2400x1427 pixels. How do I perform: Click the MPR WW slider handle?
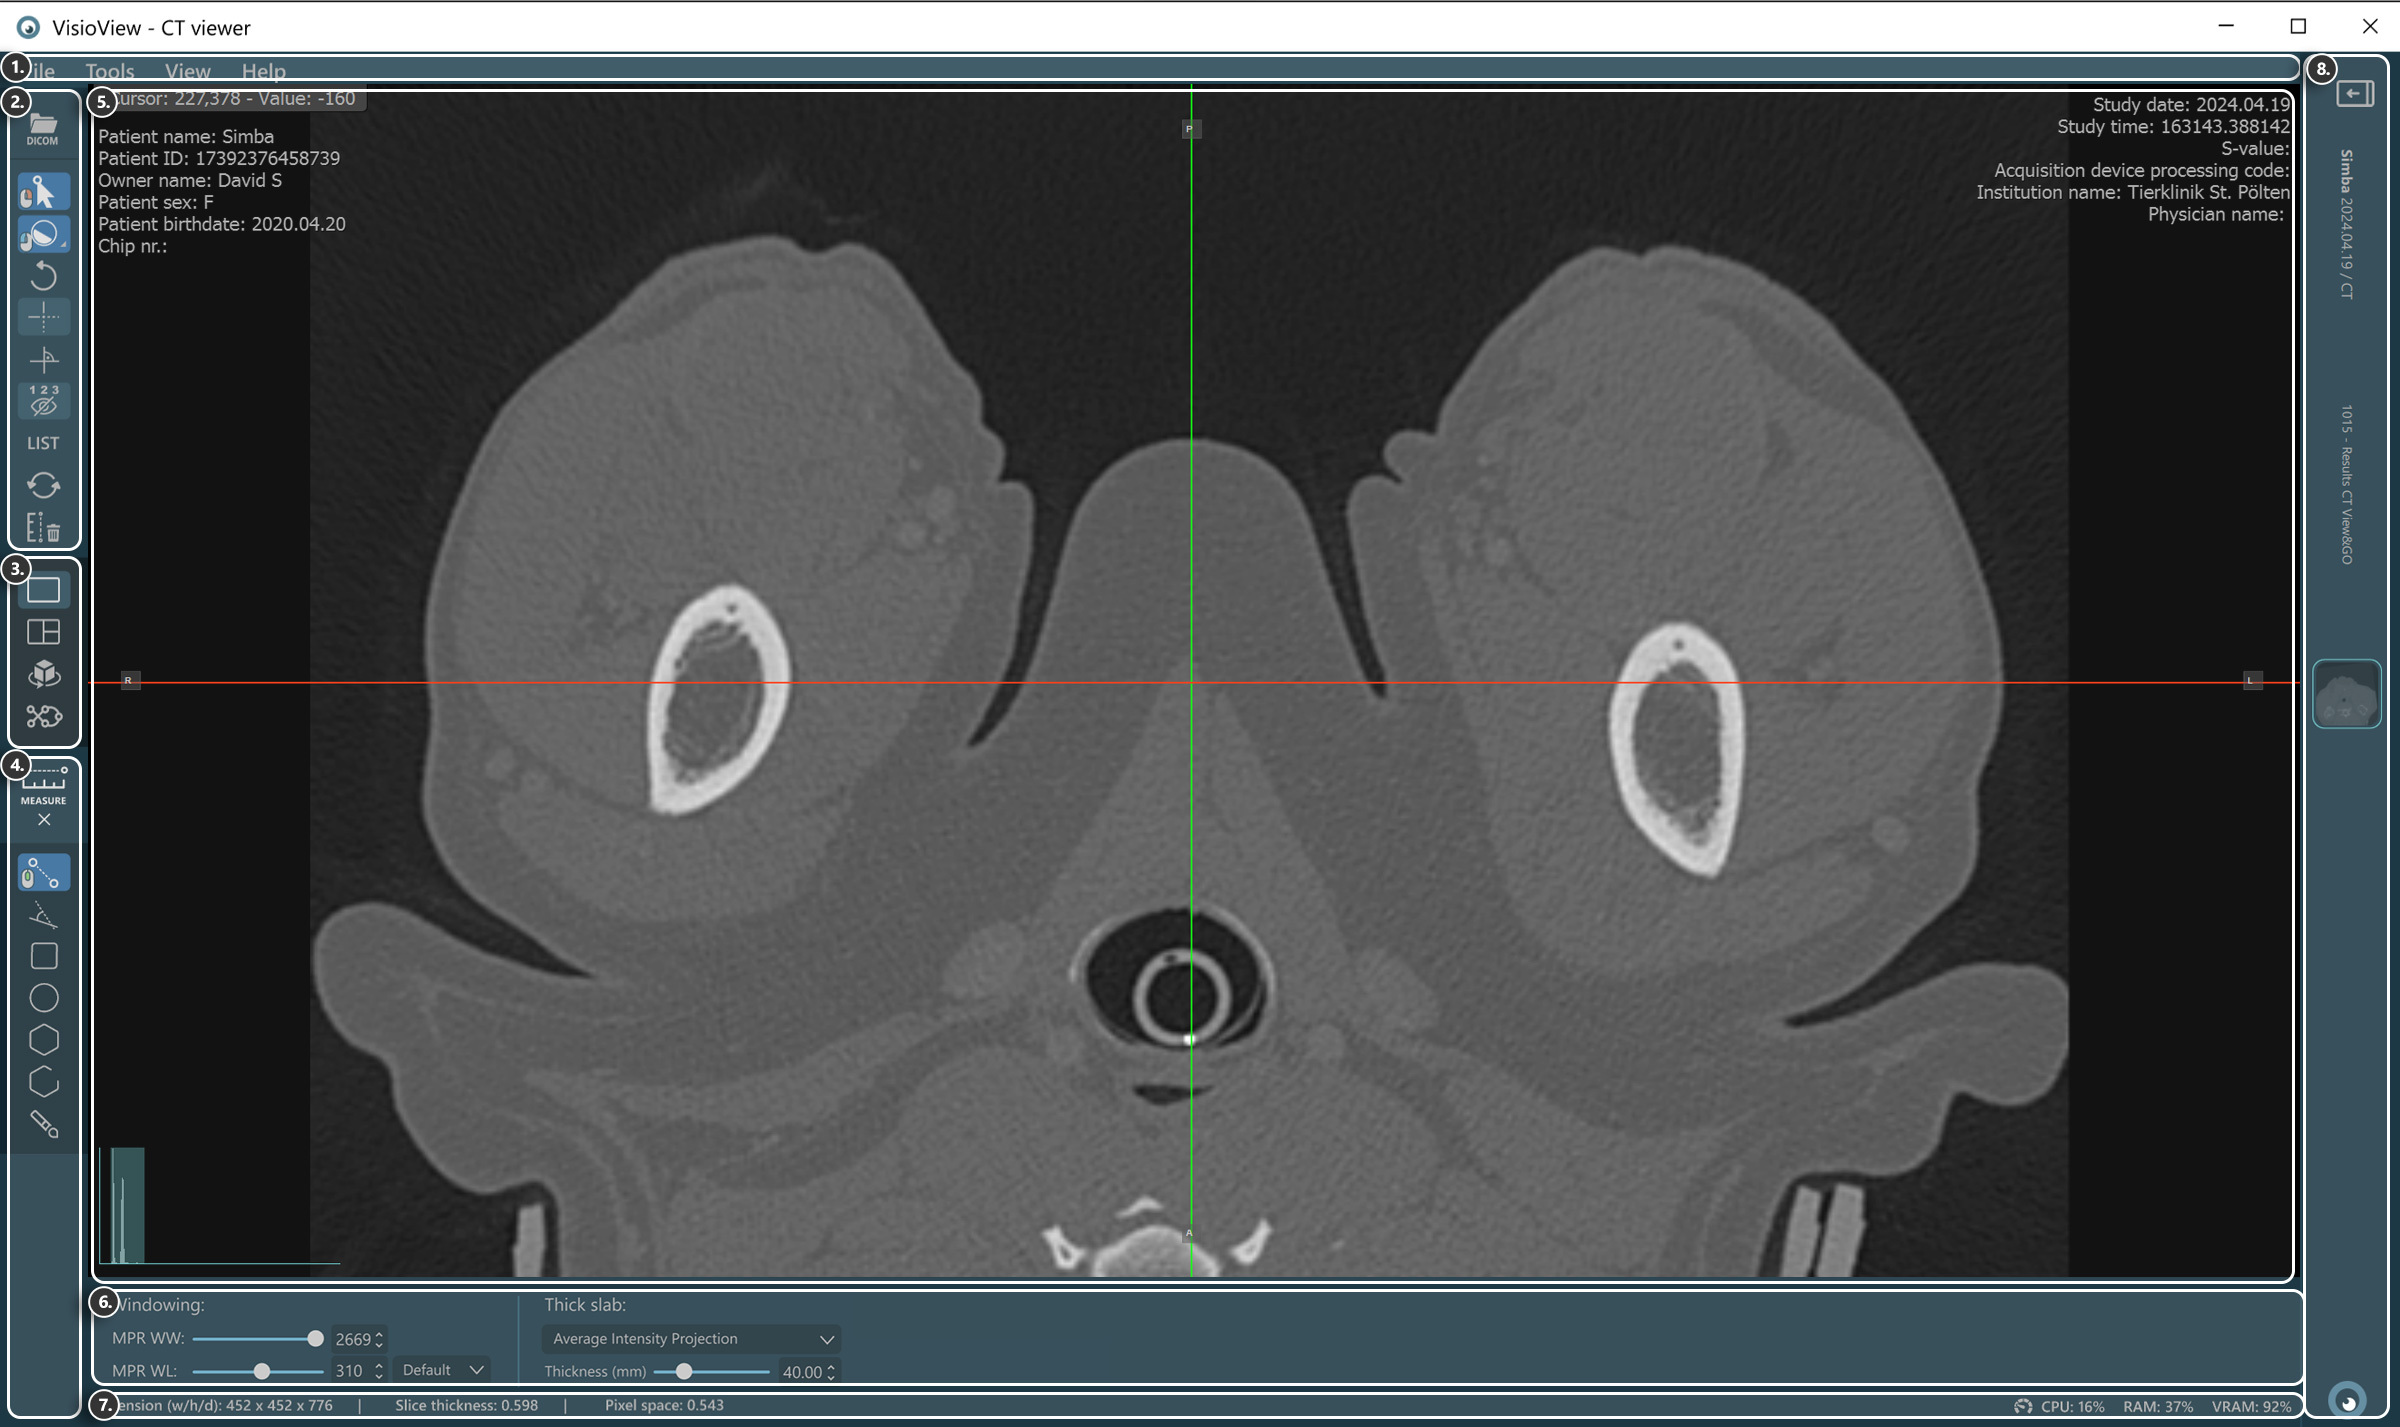[x=315, y=1339]
